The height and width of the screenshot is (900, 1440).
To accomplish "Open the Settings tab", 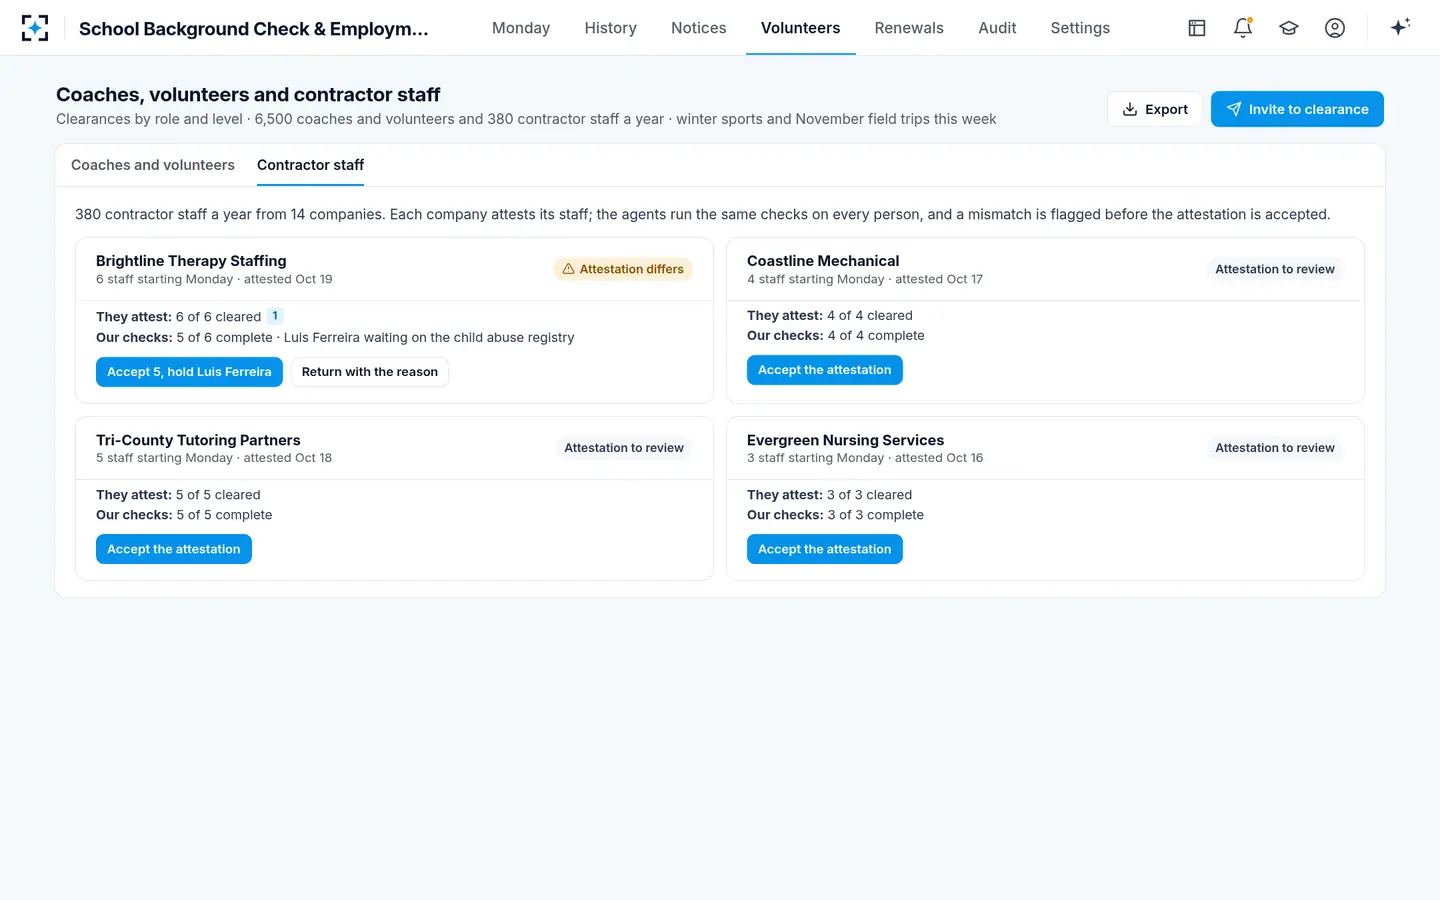I will 1080,28.
